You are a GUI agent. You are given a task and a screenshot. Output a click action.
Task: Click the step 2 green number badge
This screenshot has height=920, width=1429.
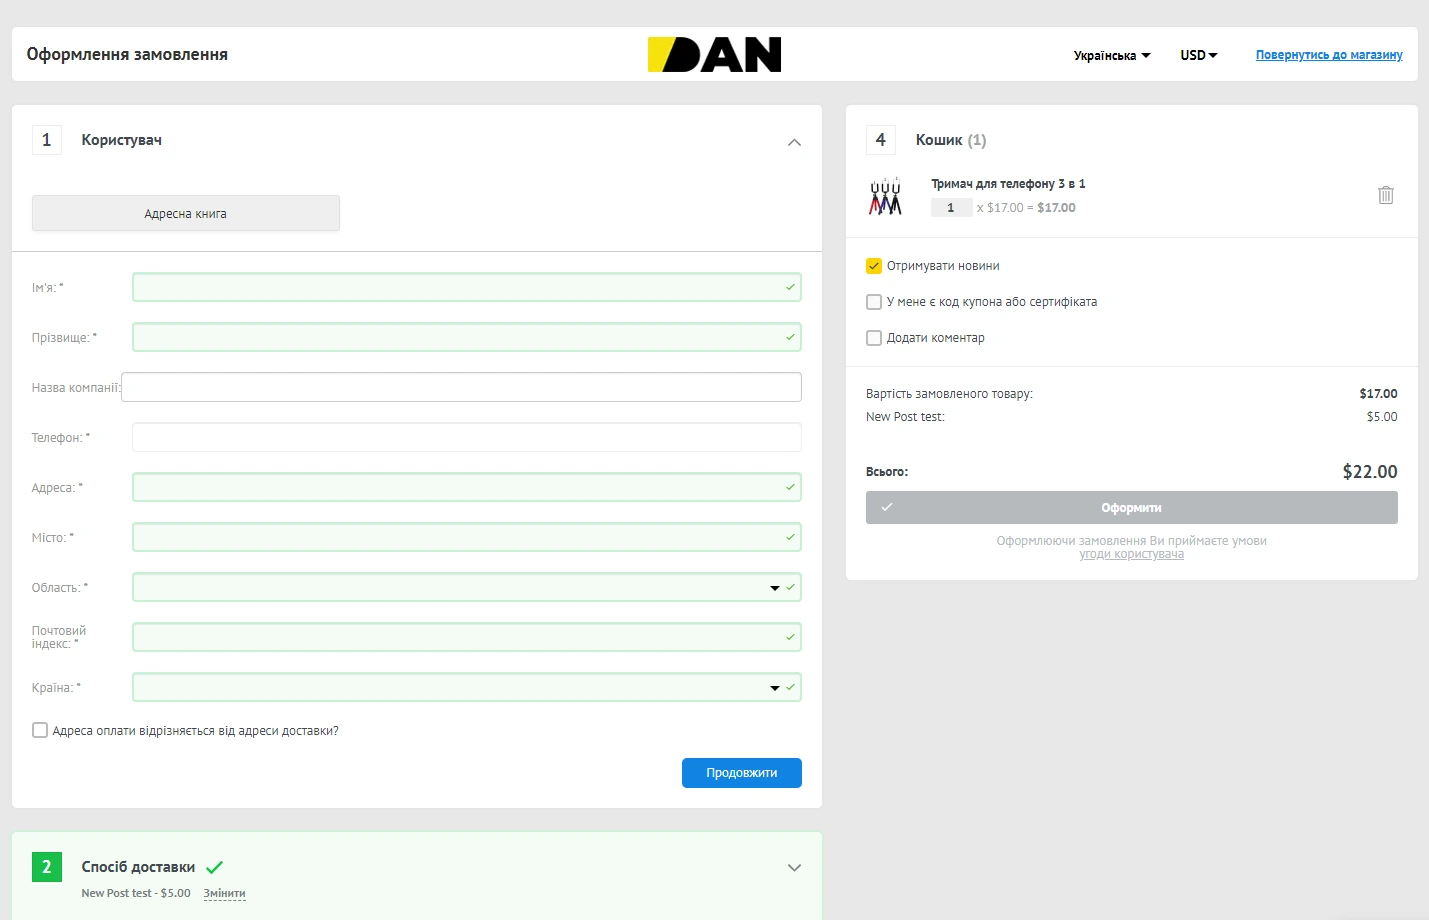pyautogui.click(x=47, y=867)
